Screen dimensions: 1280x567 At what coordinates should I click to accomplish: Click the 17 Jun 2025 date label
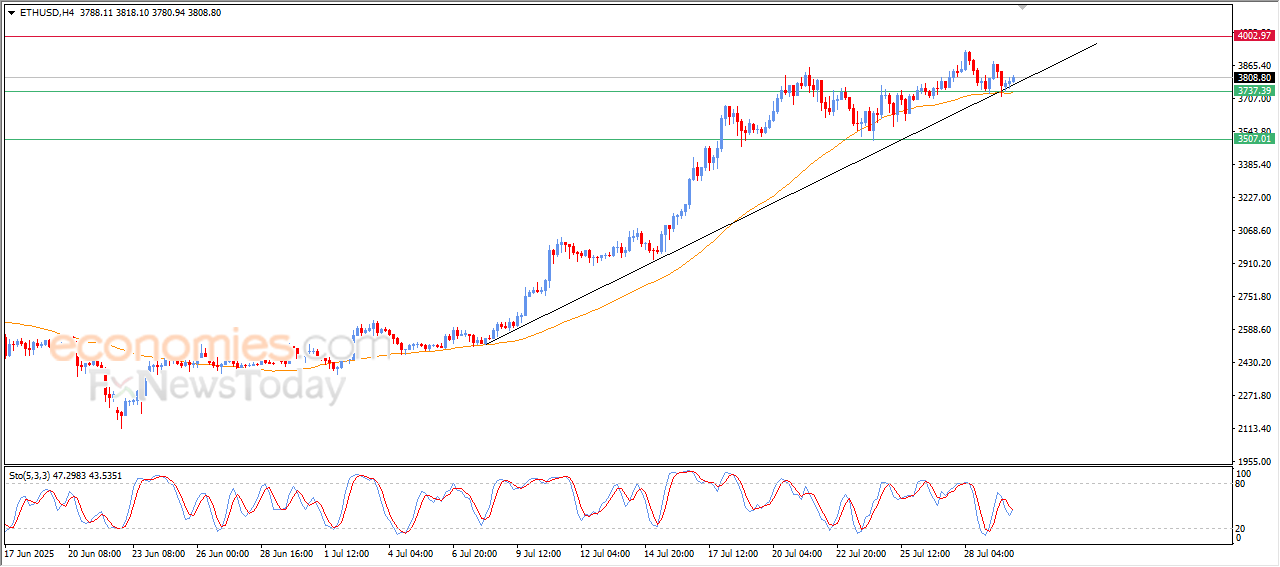29,552
